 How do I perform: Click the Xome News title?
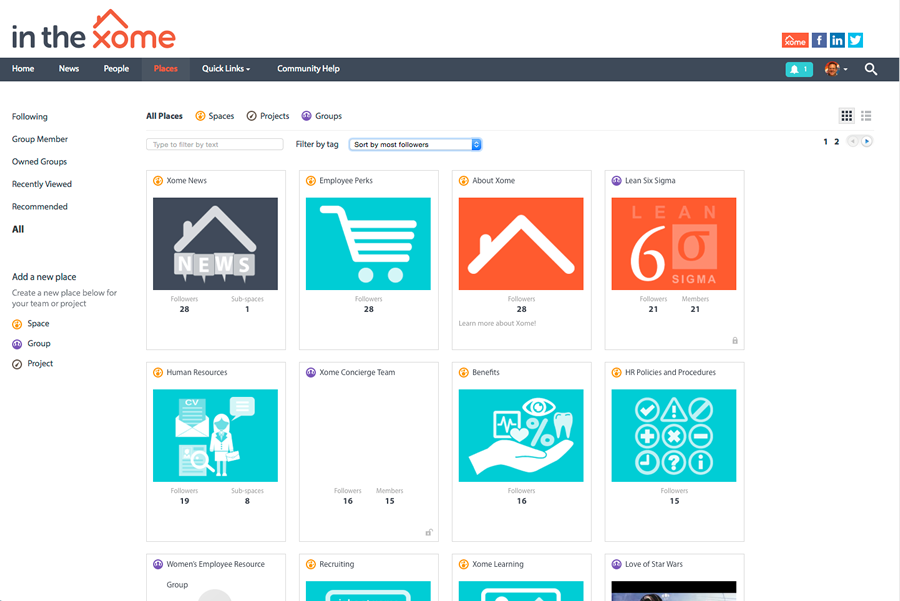click(187, 181)
